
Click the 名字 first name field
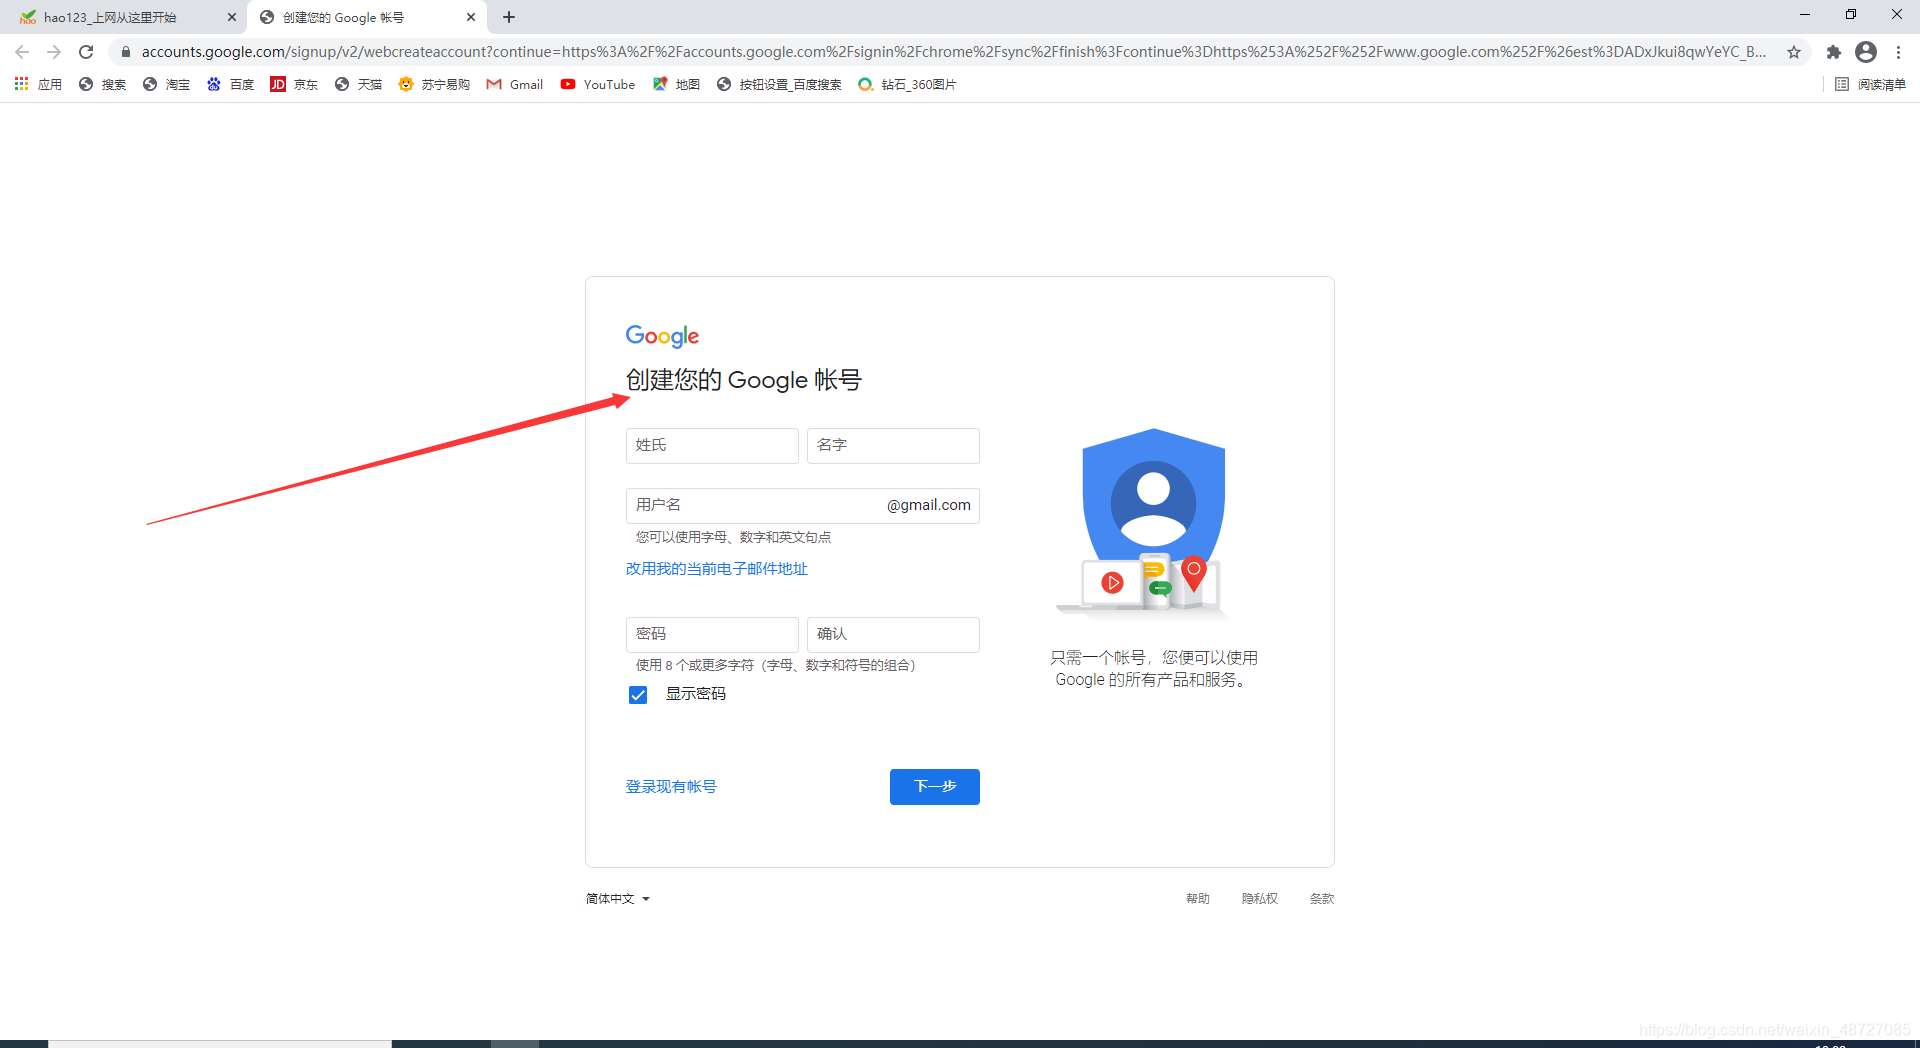click(x=893, y=446)
